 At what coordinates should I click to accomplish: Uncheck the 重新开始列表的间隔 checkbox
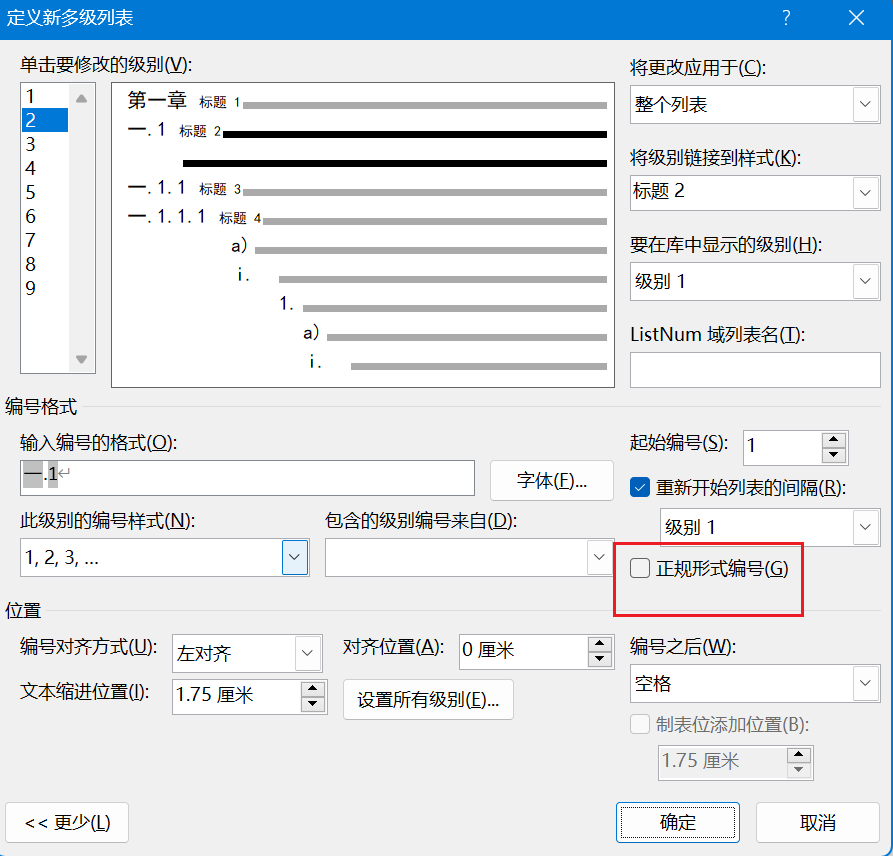point(640,488)
